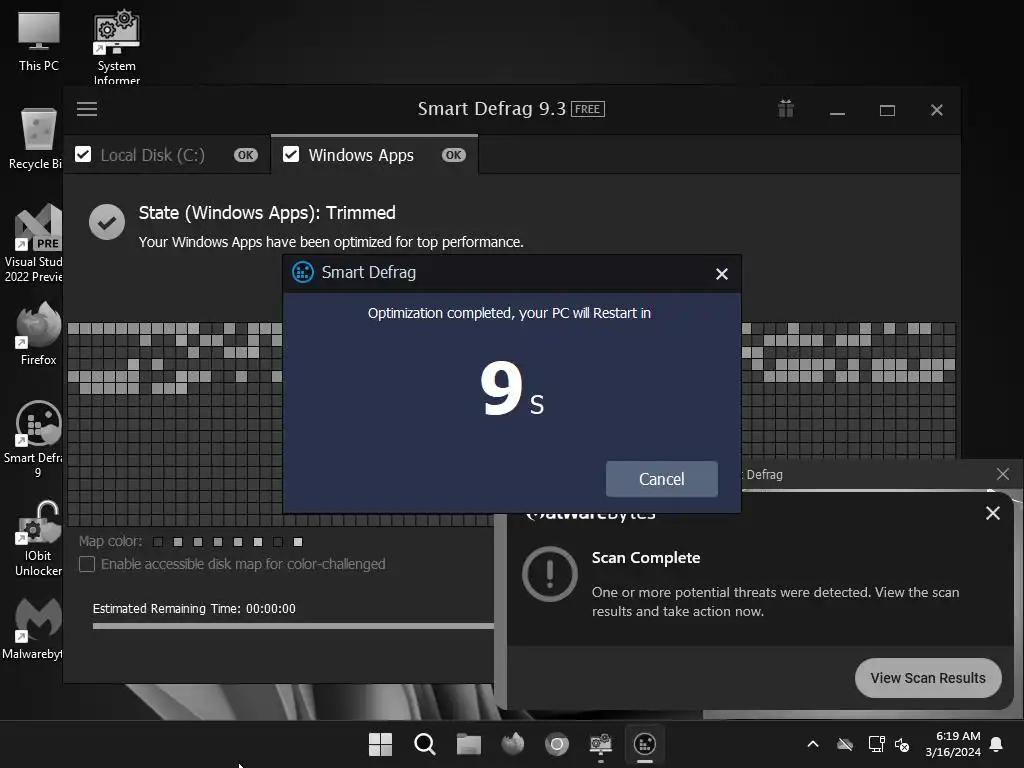Click the OneDrive tray icon
This screenshot has height=768, width=1024.
point(844,744)
